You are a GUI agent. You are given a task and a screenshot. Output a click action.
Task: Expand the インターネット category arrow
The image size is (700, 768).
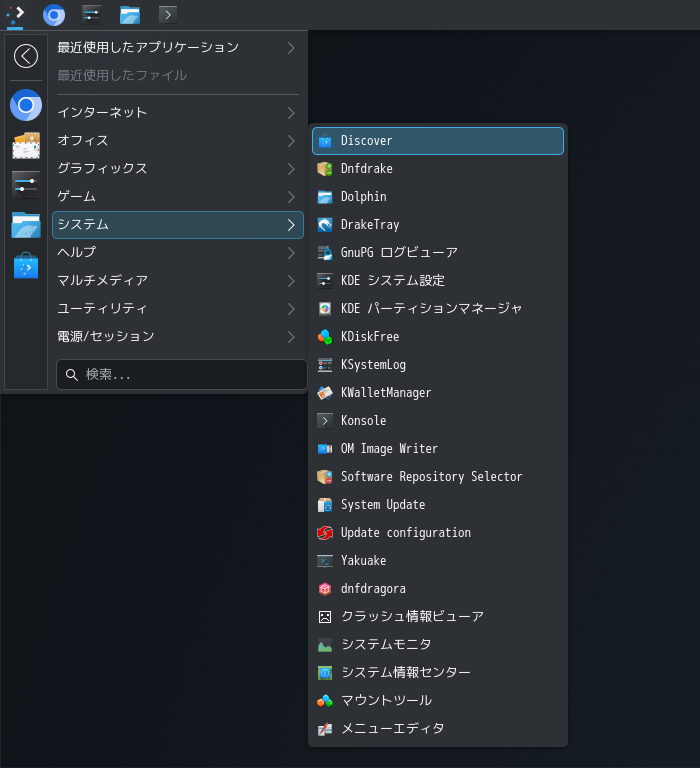291,113
